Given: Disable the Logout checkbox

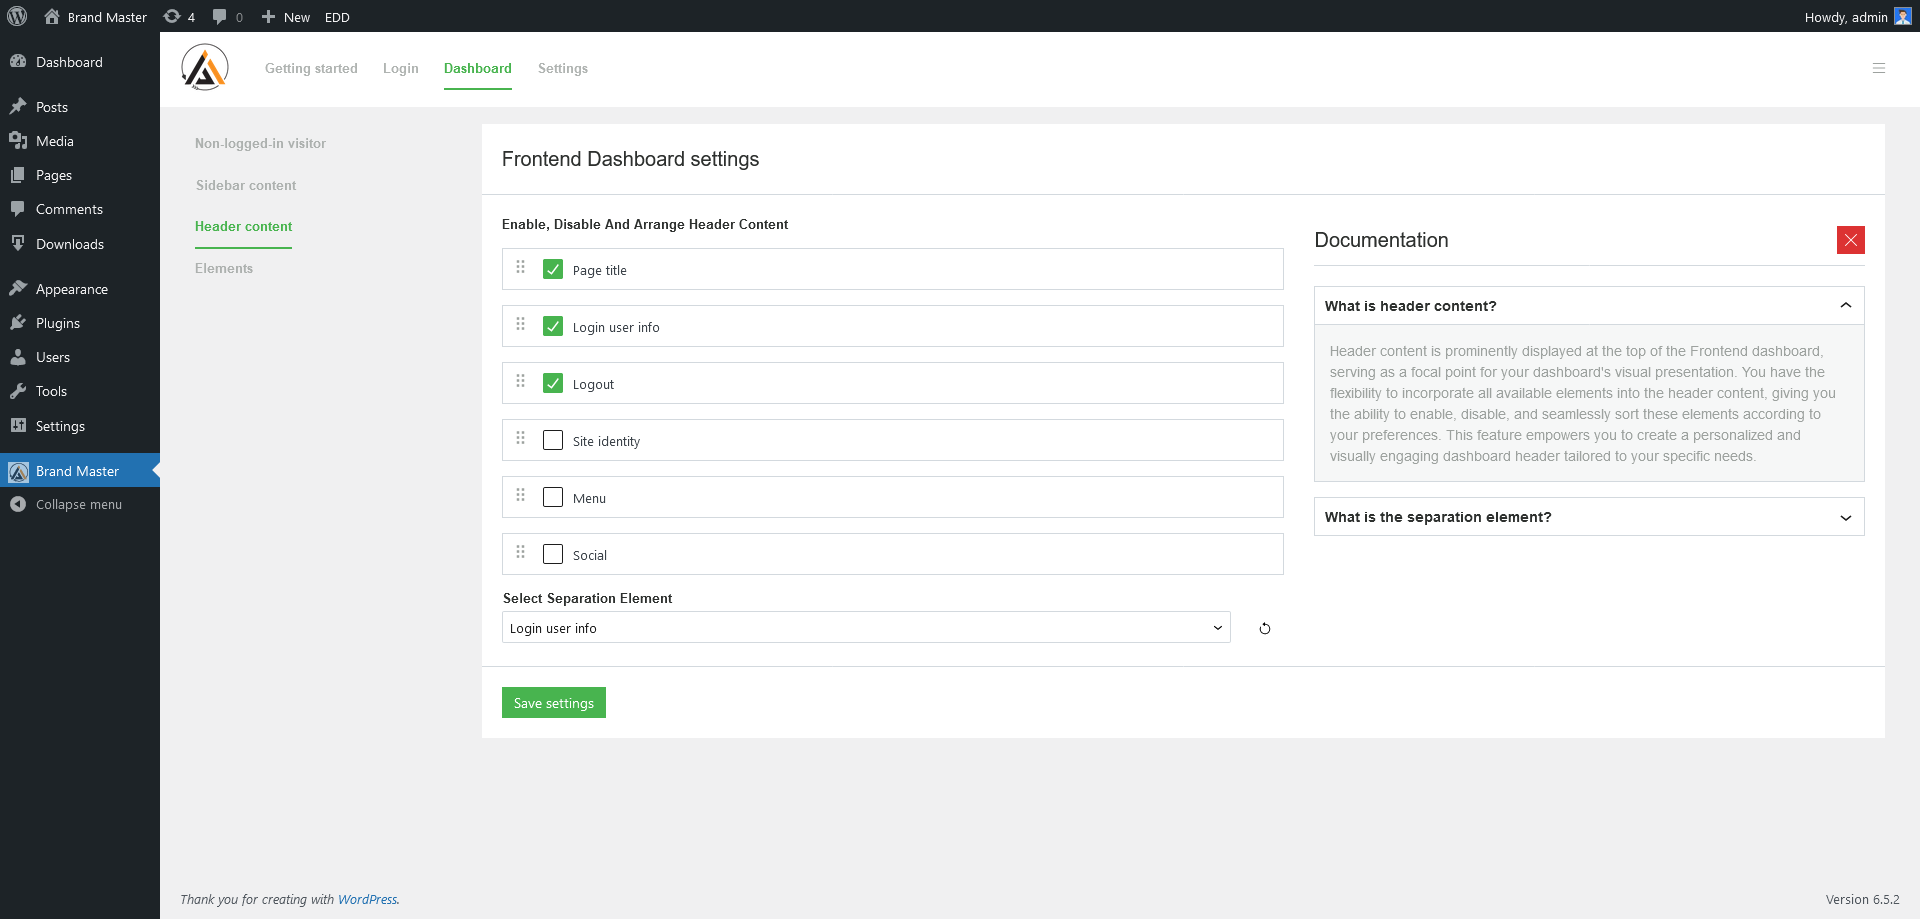Looking at the screenshot, I should [553, 383].
